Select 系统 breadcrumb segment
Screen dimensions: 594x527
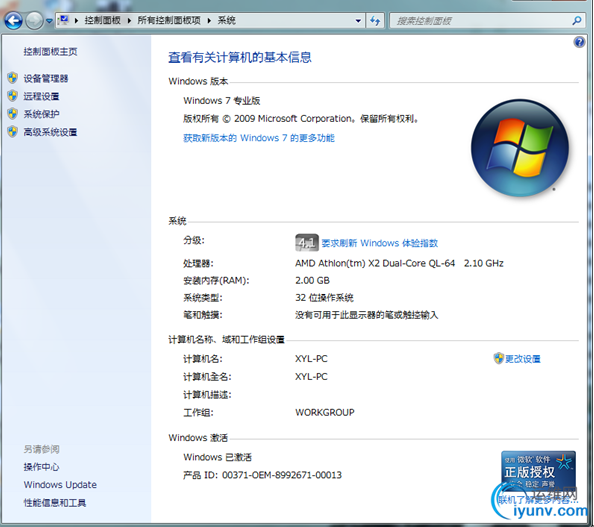coord(227,20)
